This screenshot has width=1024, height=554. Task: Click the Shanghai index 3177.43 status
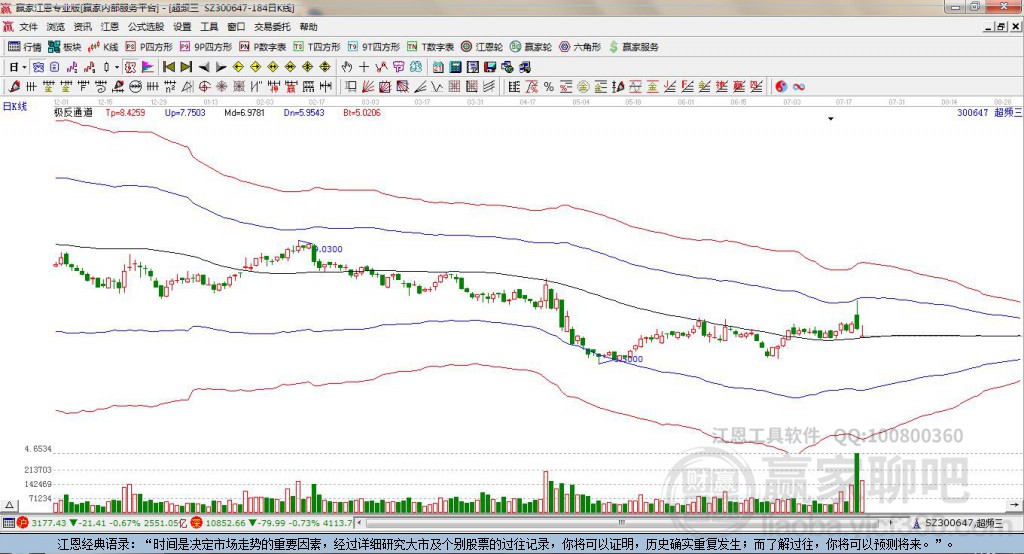[48, 523]
